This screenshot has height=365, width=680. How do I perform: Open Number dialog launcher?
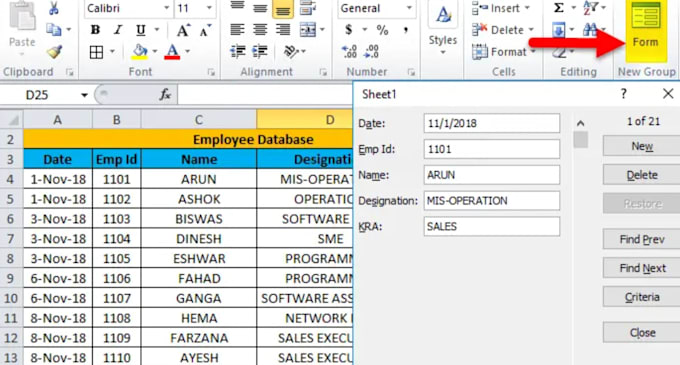pyautogui.click(x=411, y=72)
